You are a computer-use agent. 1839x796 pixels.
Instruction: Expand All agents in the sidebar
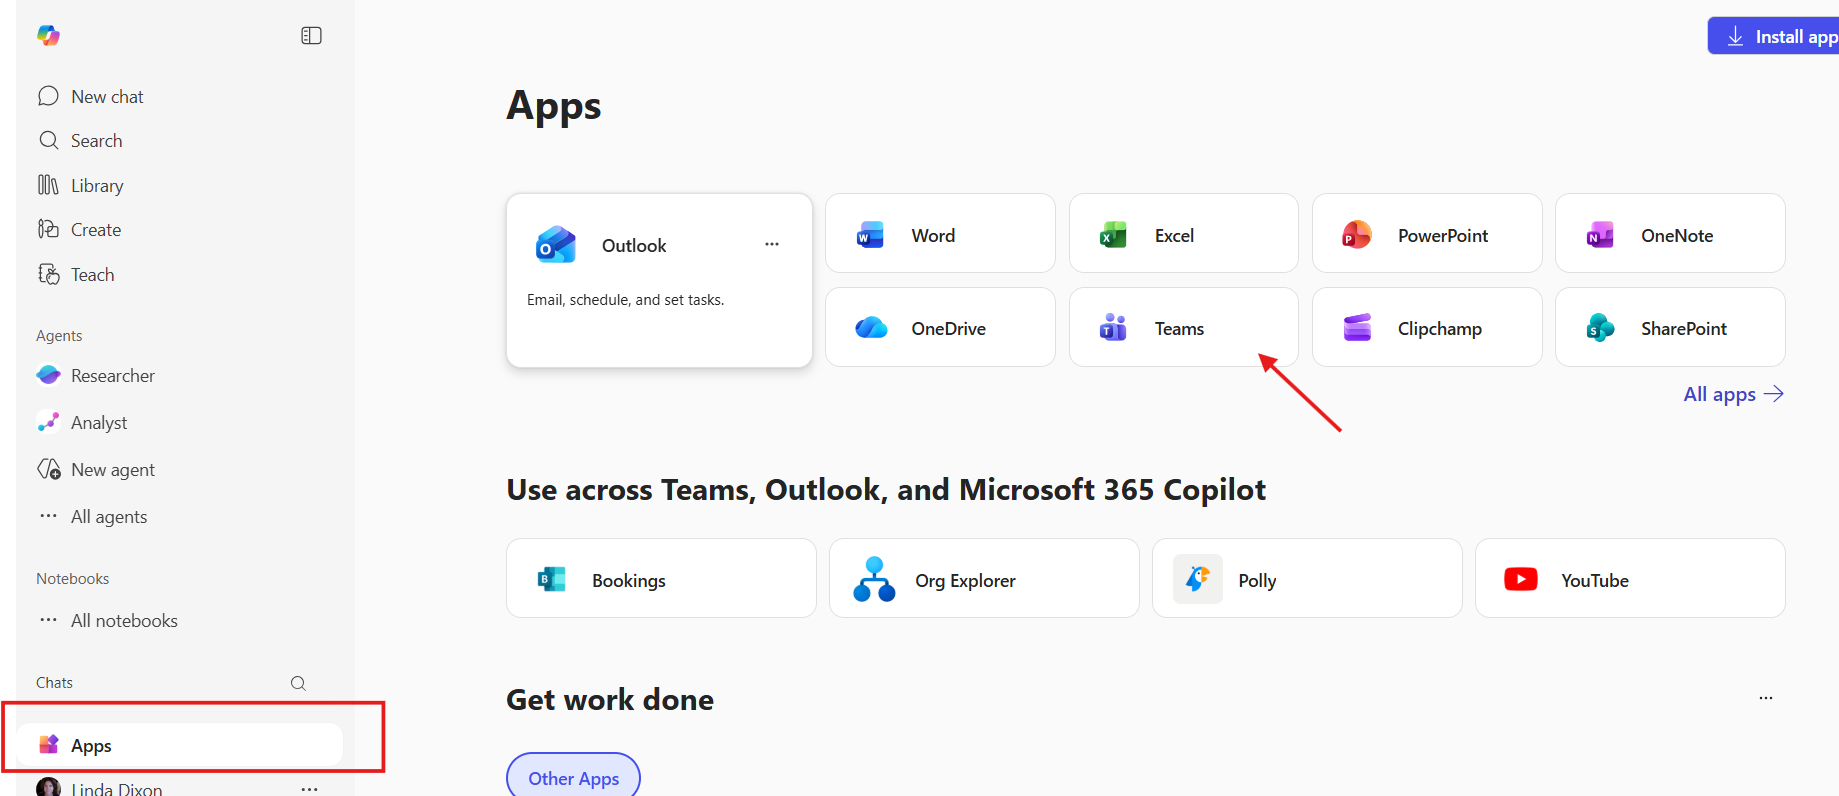[x=108, y=517]
